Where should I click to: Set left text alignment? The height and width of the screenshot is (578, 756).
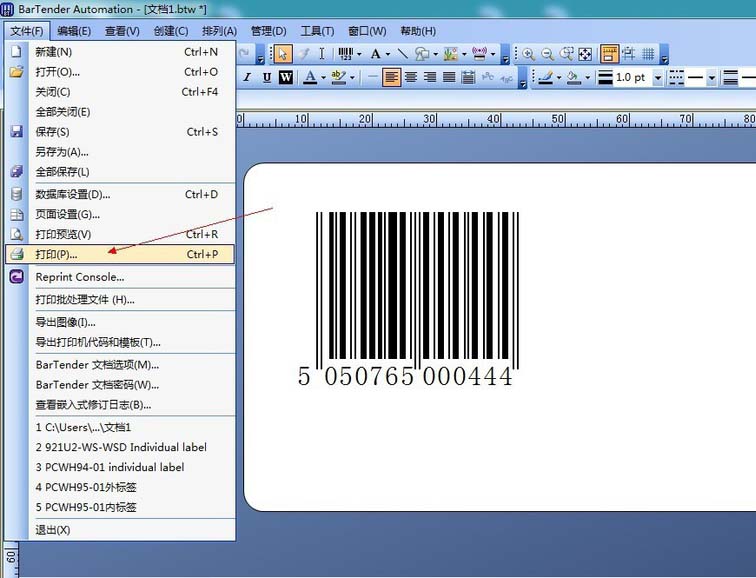coord(391,77)
